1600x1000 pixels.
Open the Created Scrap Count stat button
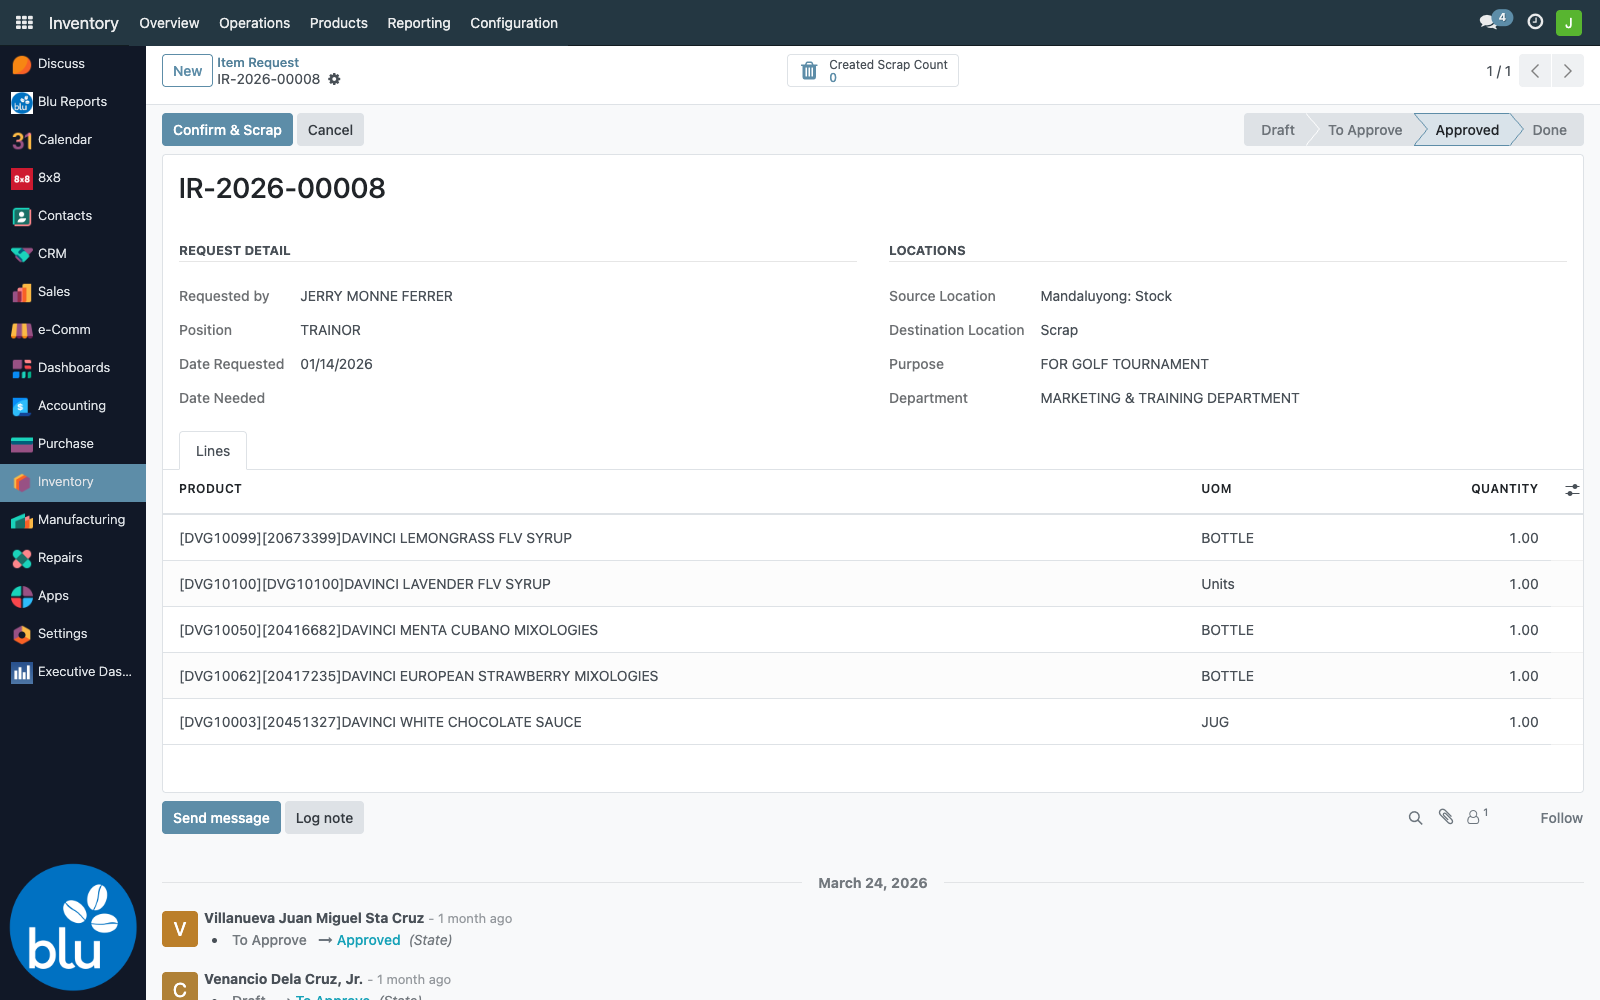coord(873,71)
